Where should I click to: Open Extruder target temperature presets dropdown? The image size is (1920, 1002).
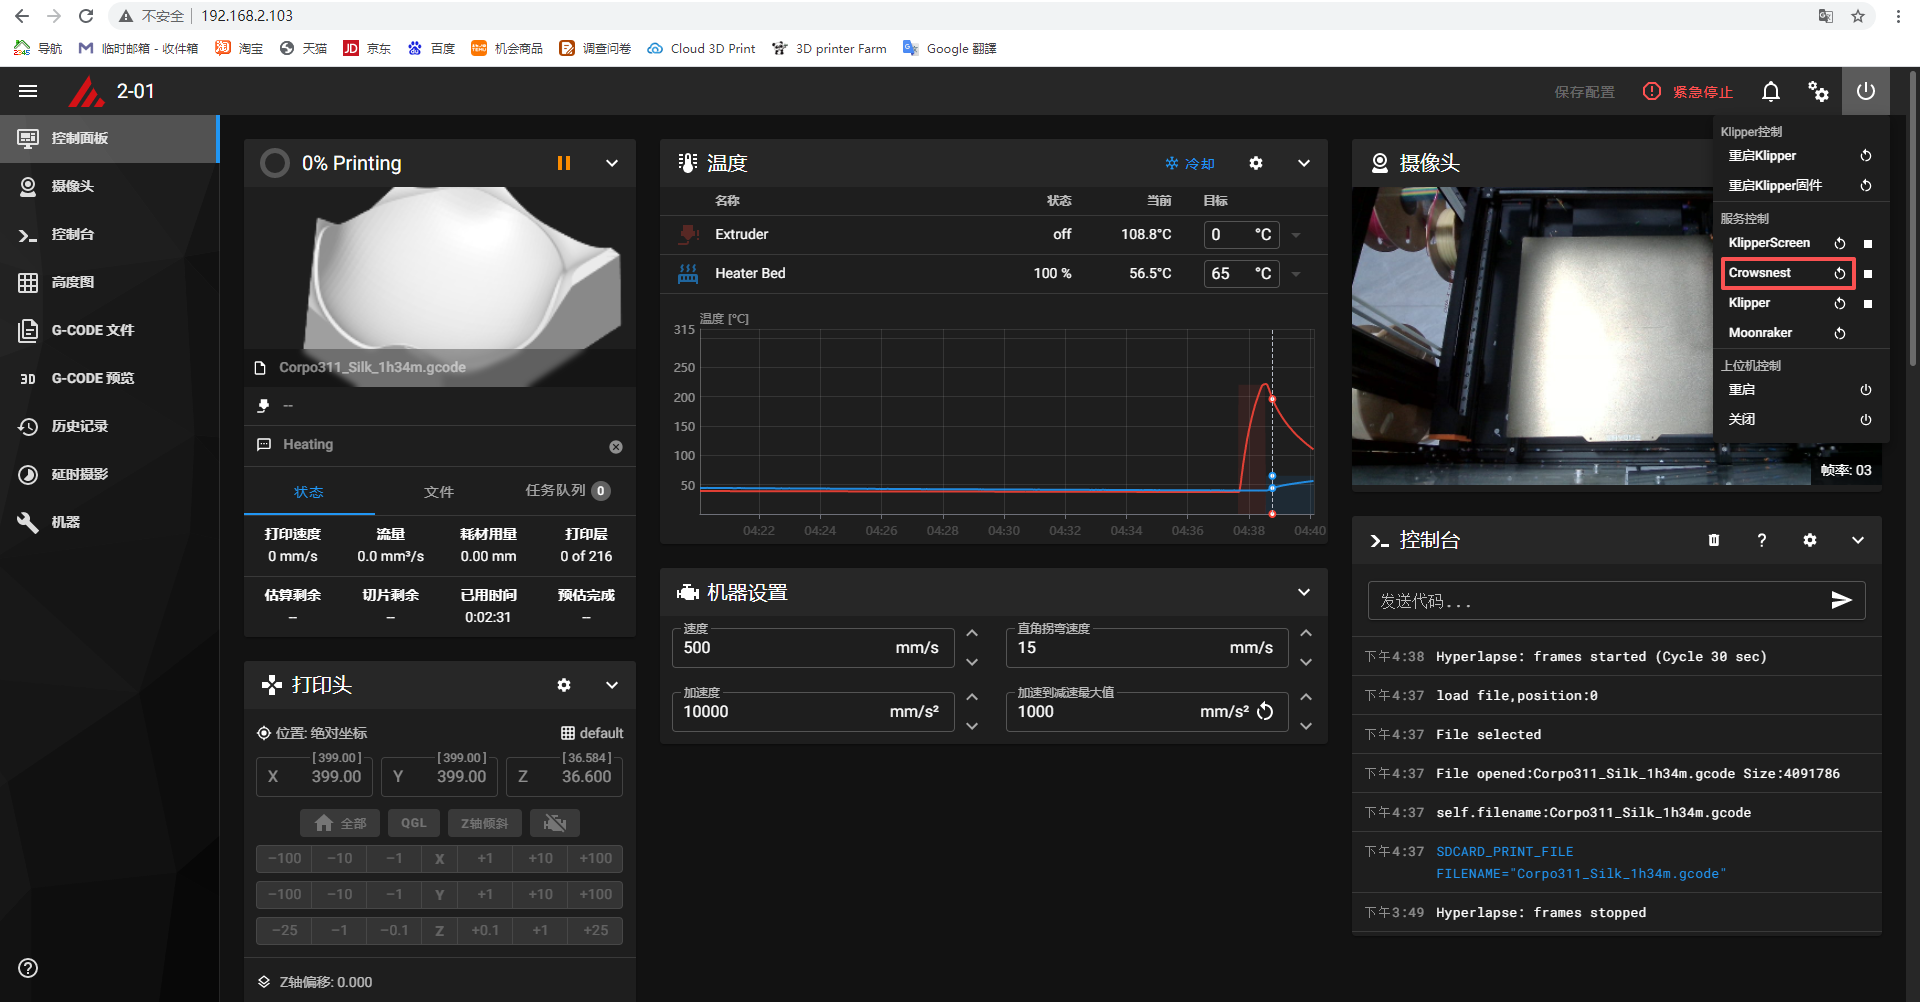[x=1296, y=235]
